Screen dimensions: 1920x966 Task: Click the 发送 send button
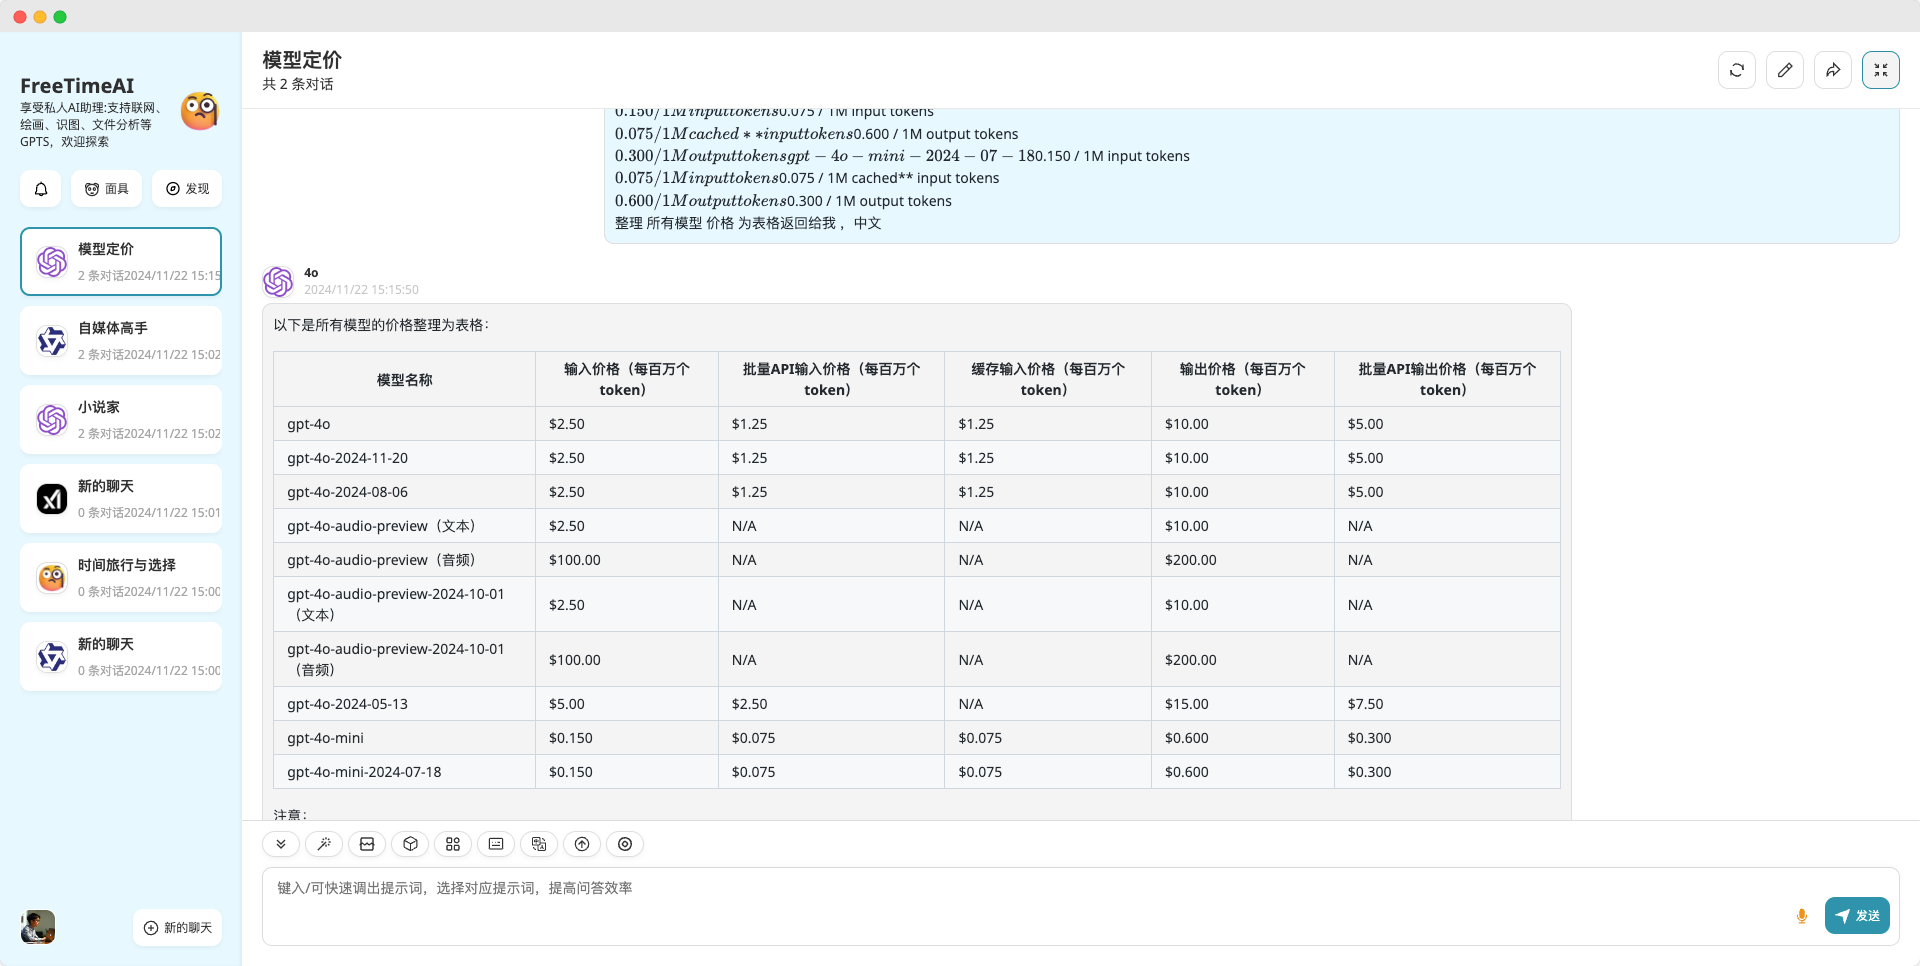(x=1857, y=915)
